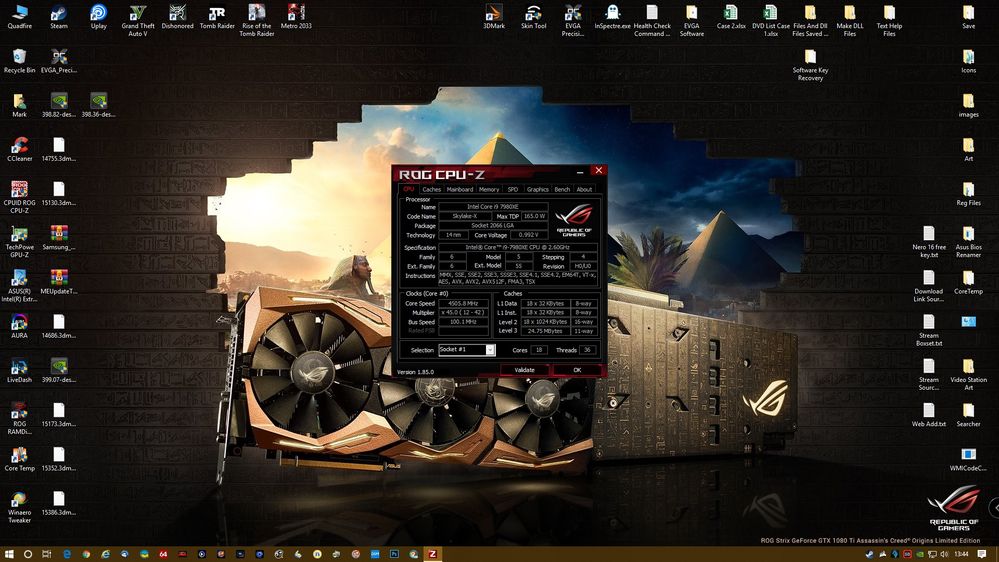Viewport: 999px width, 562px height.
Task: Open the Quadfire desktop shortcut
Action: tap(20, 17)
